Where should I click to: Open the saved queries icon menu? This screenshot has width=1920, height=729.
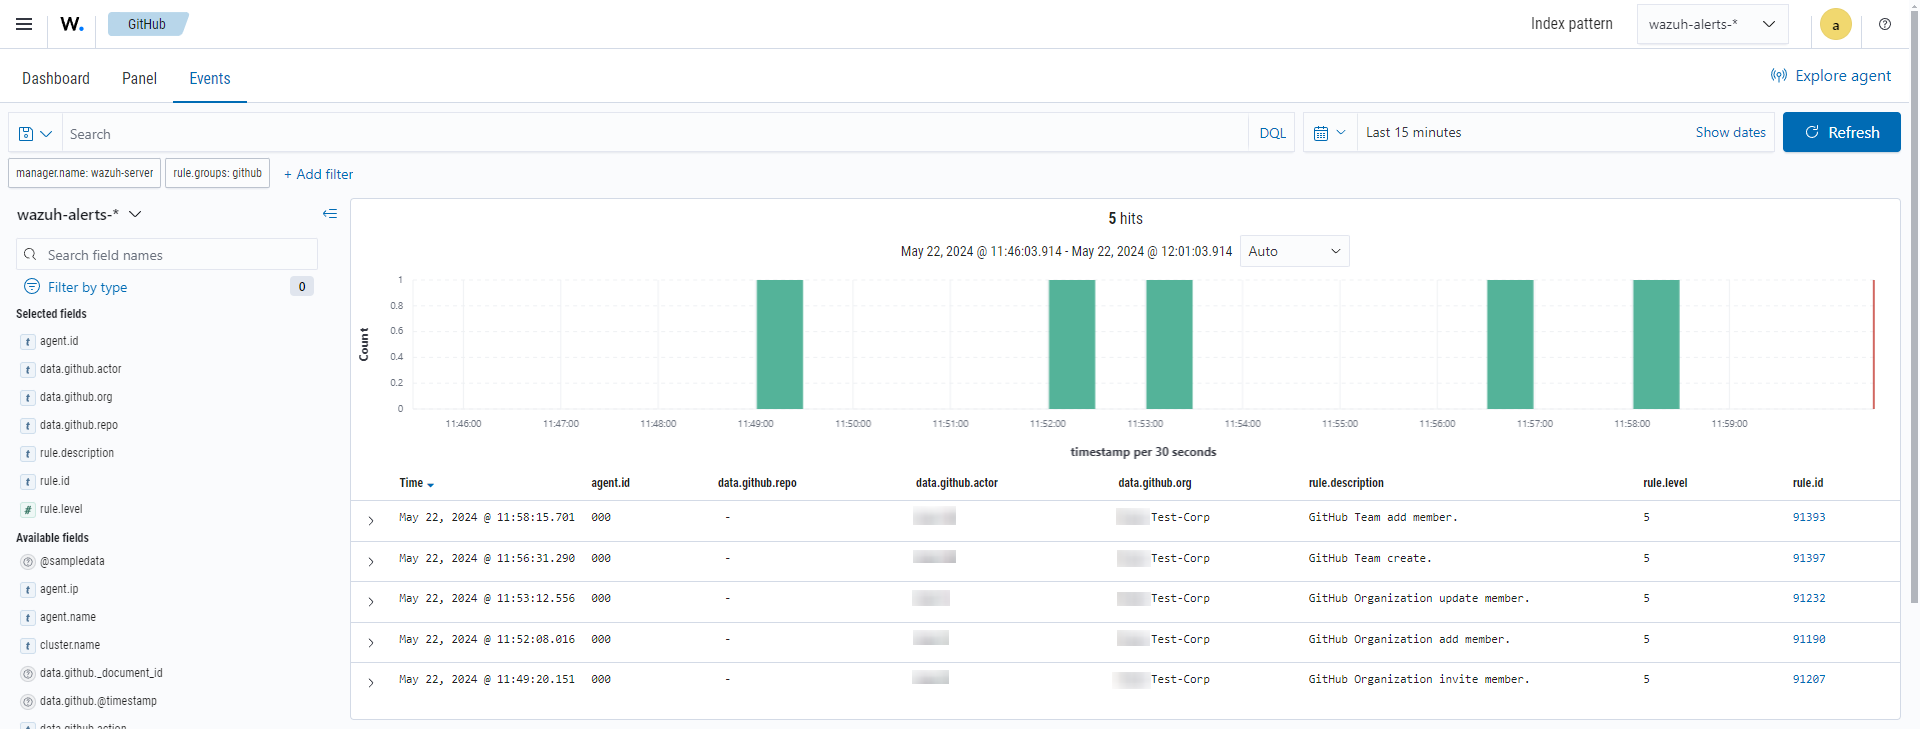[x=35, y=134]
